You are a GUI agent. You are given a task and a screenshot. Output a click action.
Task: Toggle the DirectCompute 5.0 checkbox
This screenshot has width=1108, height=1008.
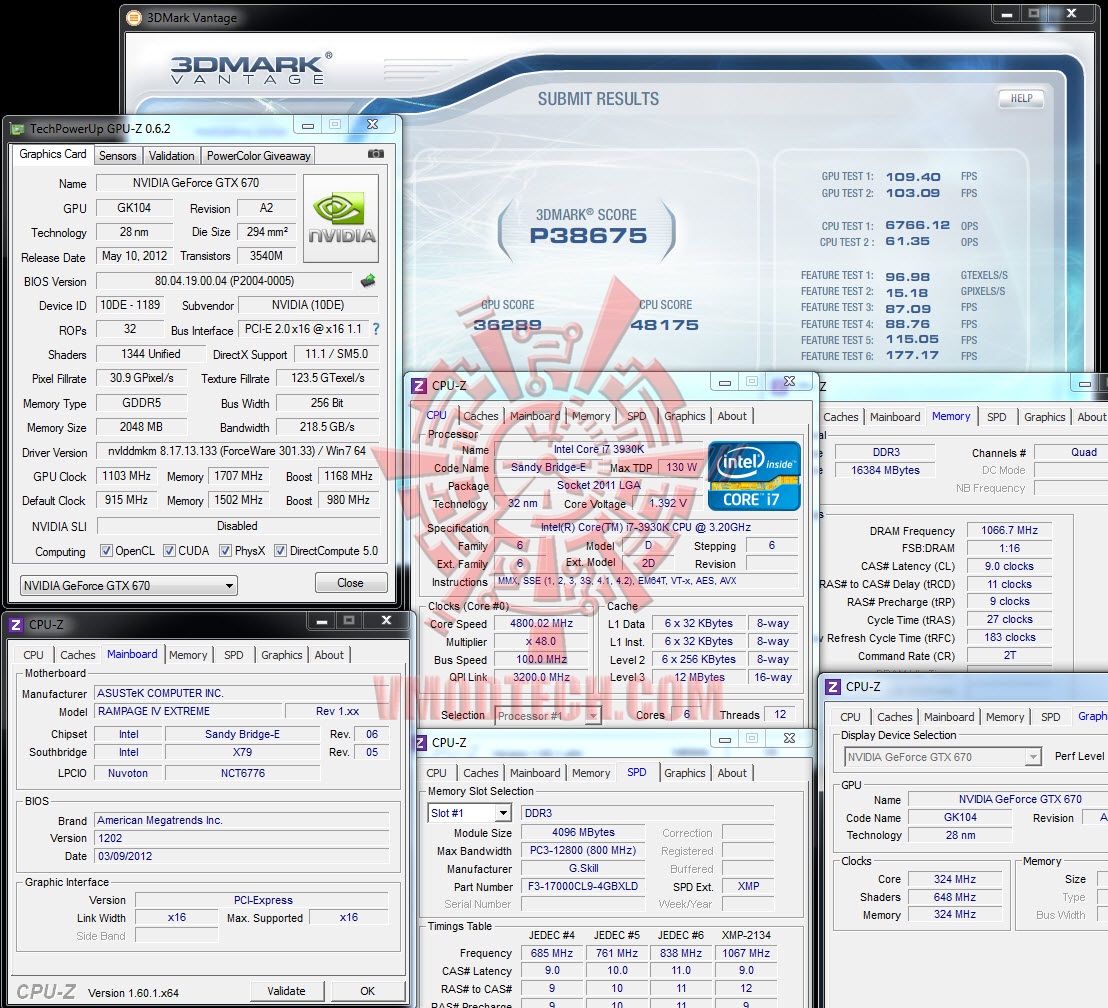tap(281, 551)
